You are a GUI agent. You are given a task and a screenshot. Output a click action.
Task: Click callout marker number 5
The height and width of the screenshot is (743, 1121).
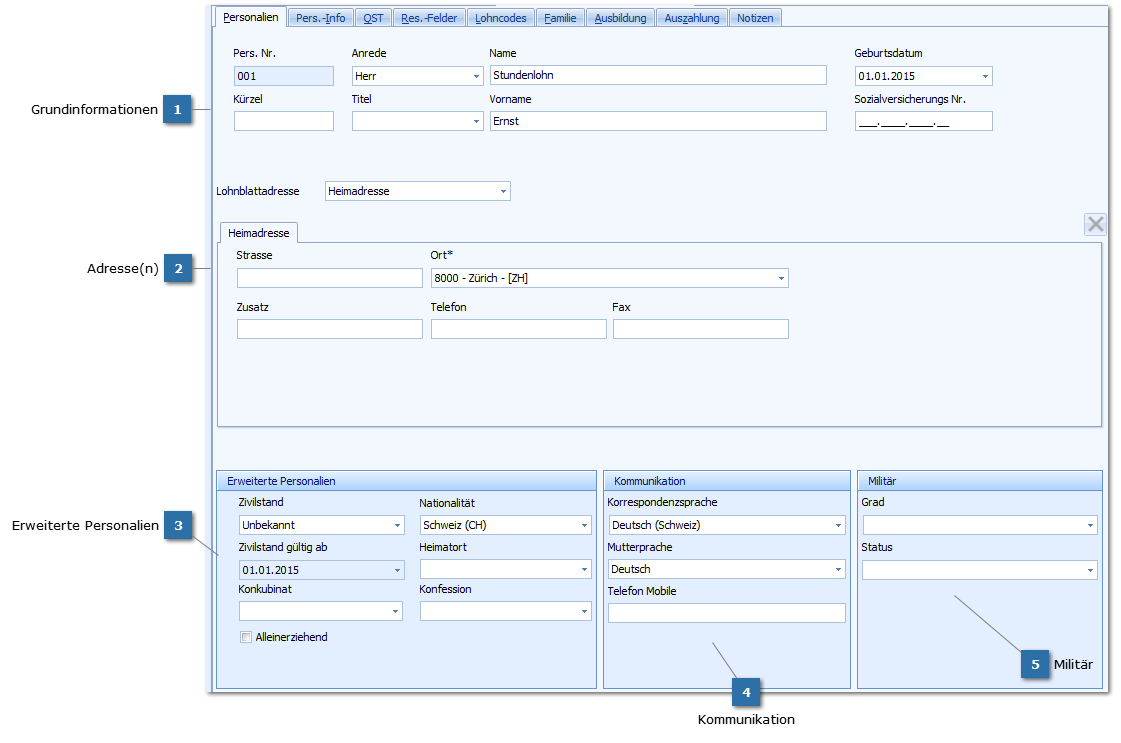click(x=1035, y=664)
